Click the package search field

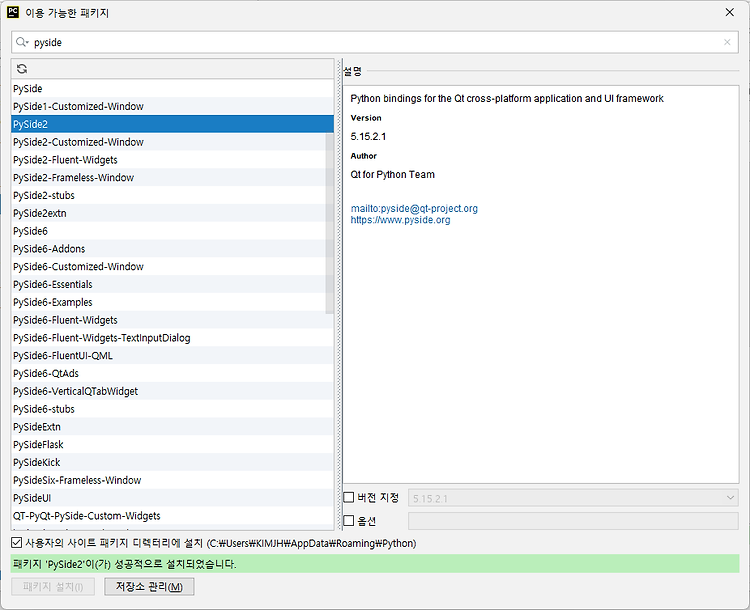click(375, 42)
